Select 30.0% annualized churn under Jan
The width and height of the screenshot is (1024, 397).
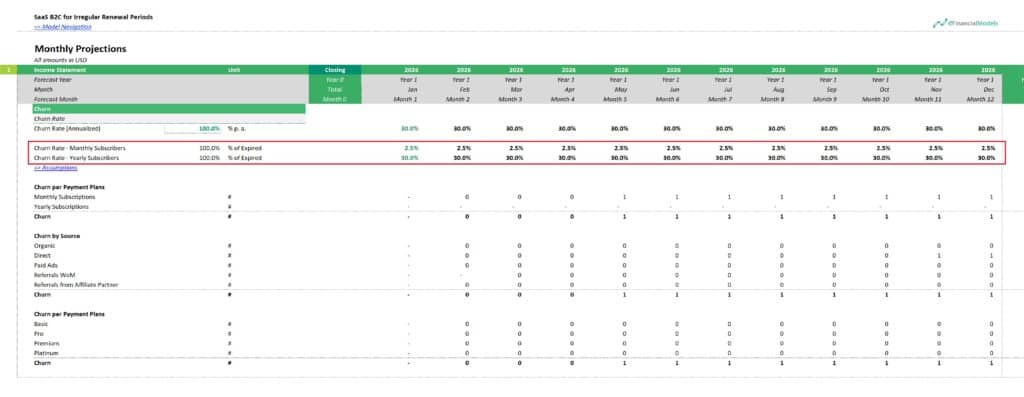point(409,129)
